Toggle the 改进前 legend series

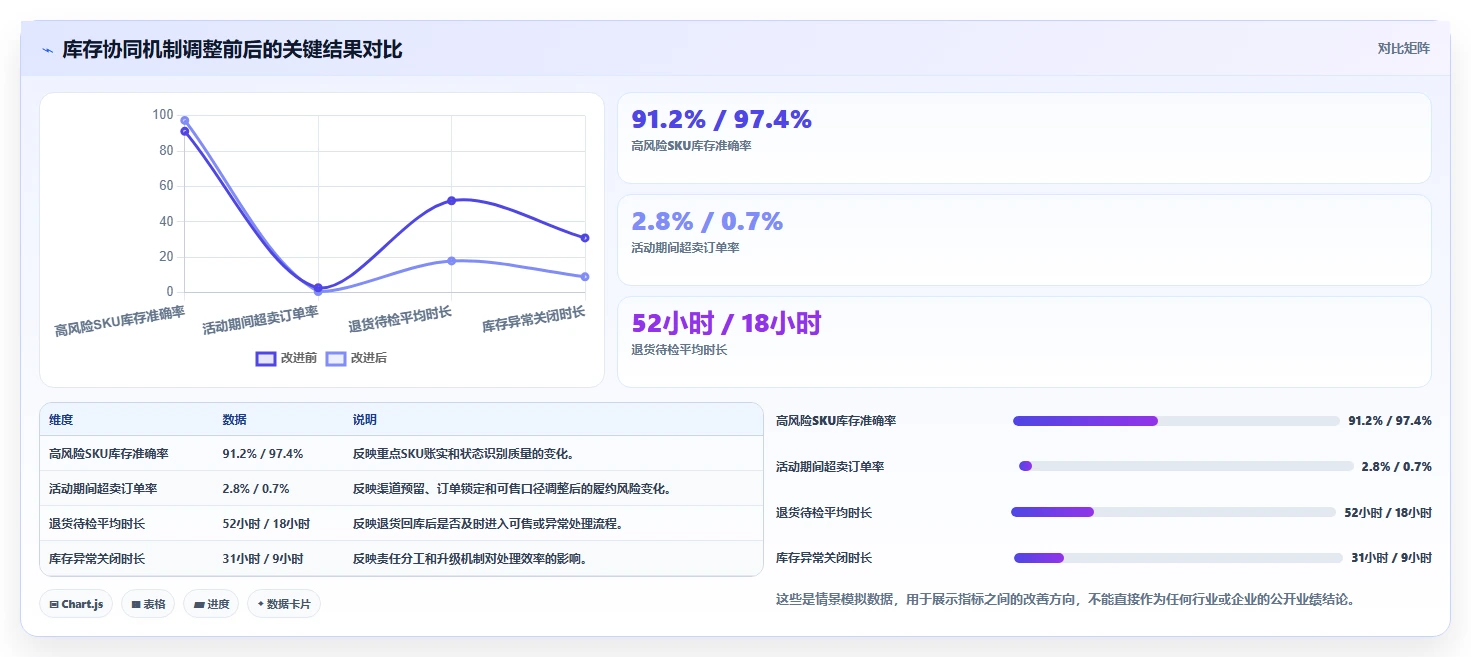[x=287, y=358]
